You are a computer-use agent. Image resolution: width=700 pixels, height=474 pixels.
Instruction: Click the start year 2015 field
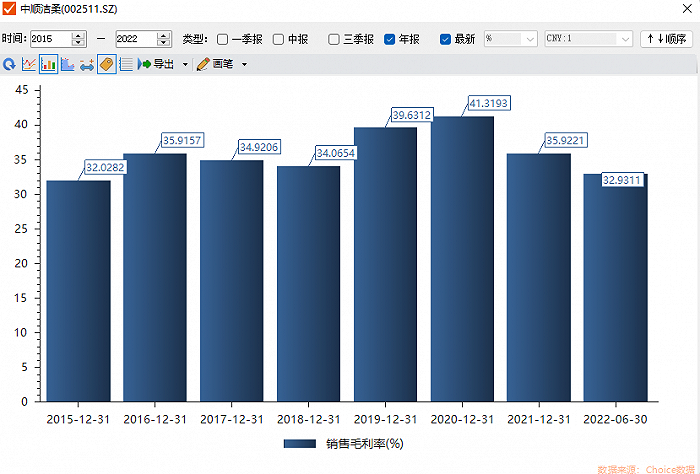click(x=49, y=39)
